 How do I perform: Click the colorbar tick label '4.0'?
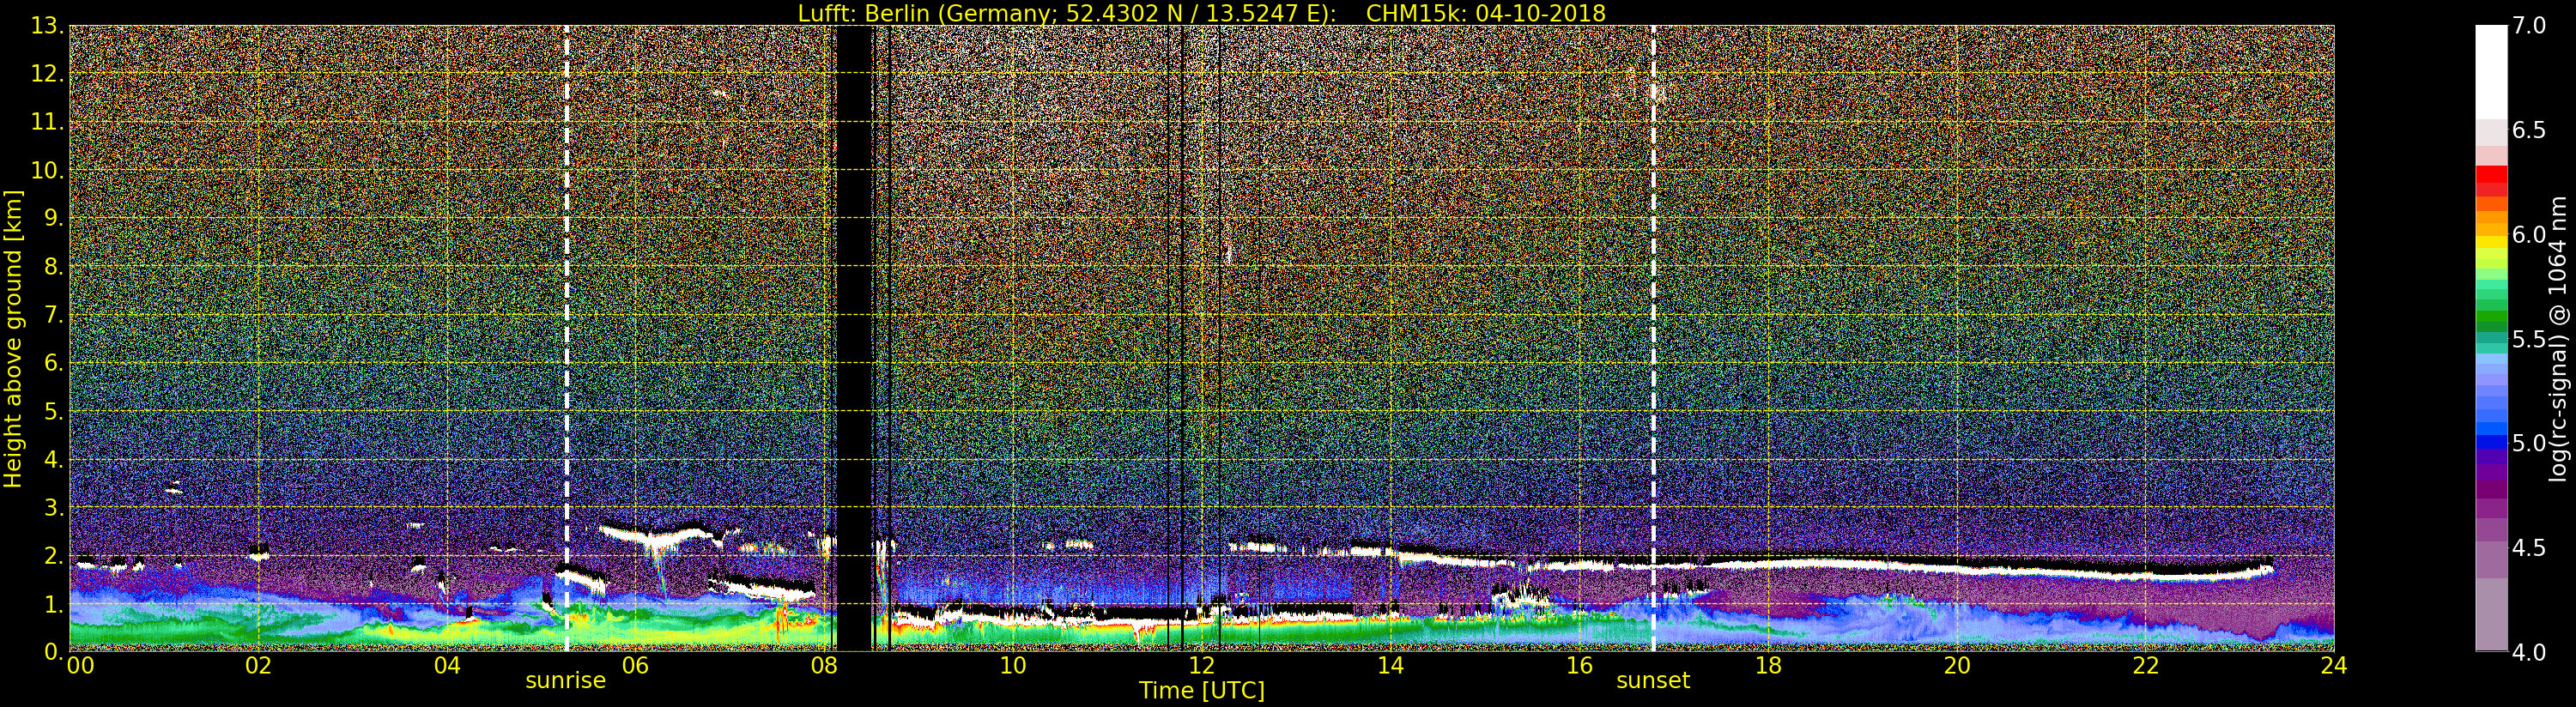(x=2529, y=652)
